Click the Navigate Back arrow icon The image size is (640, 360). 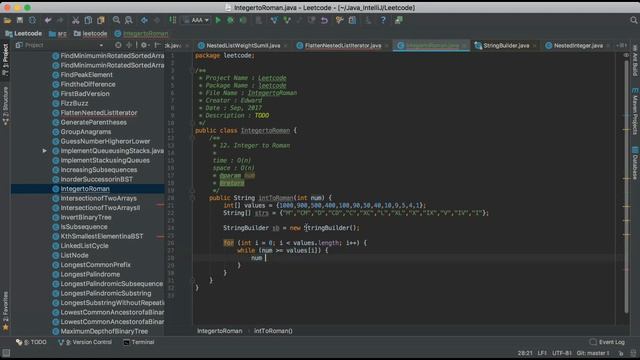coord(144,20)
